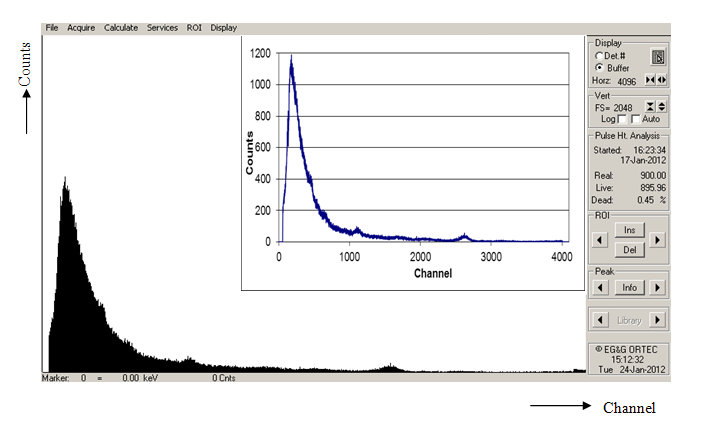Jump to next Peak with right arrow
The height and width of the screenshot is (421, 701).
657,288
